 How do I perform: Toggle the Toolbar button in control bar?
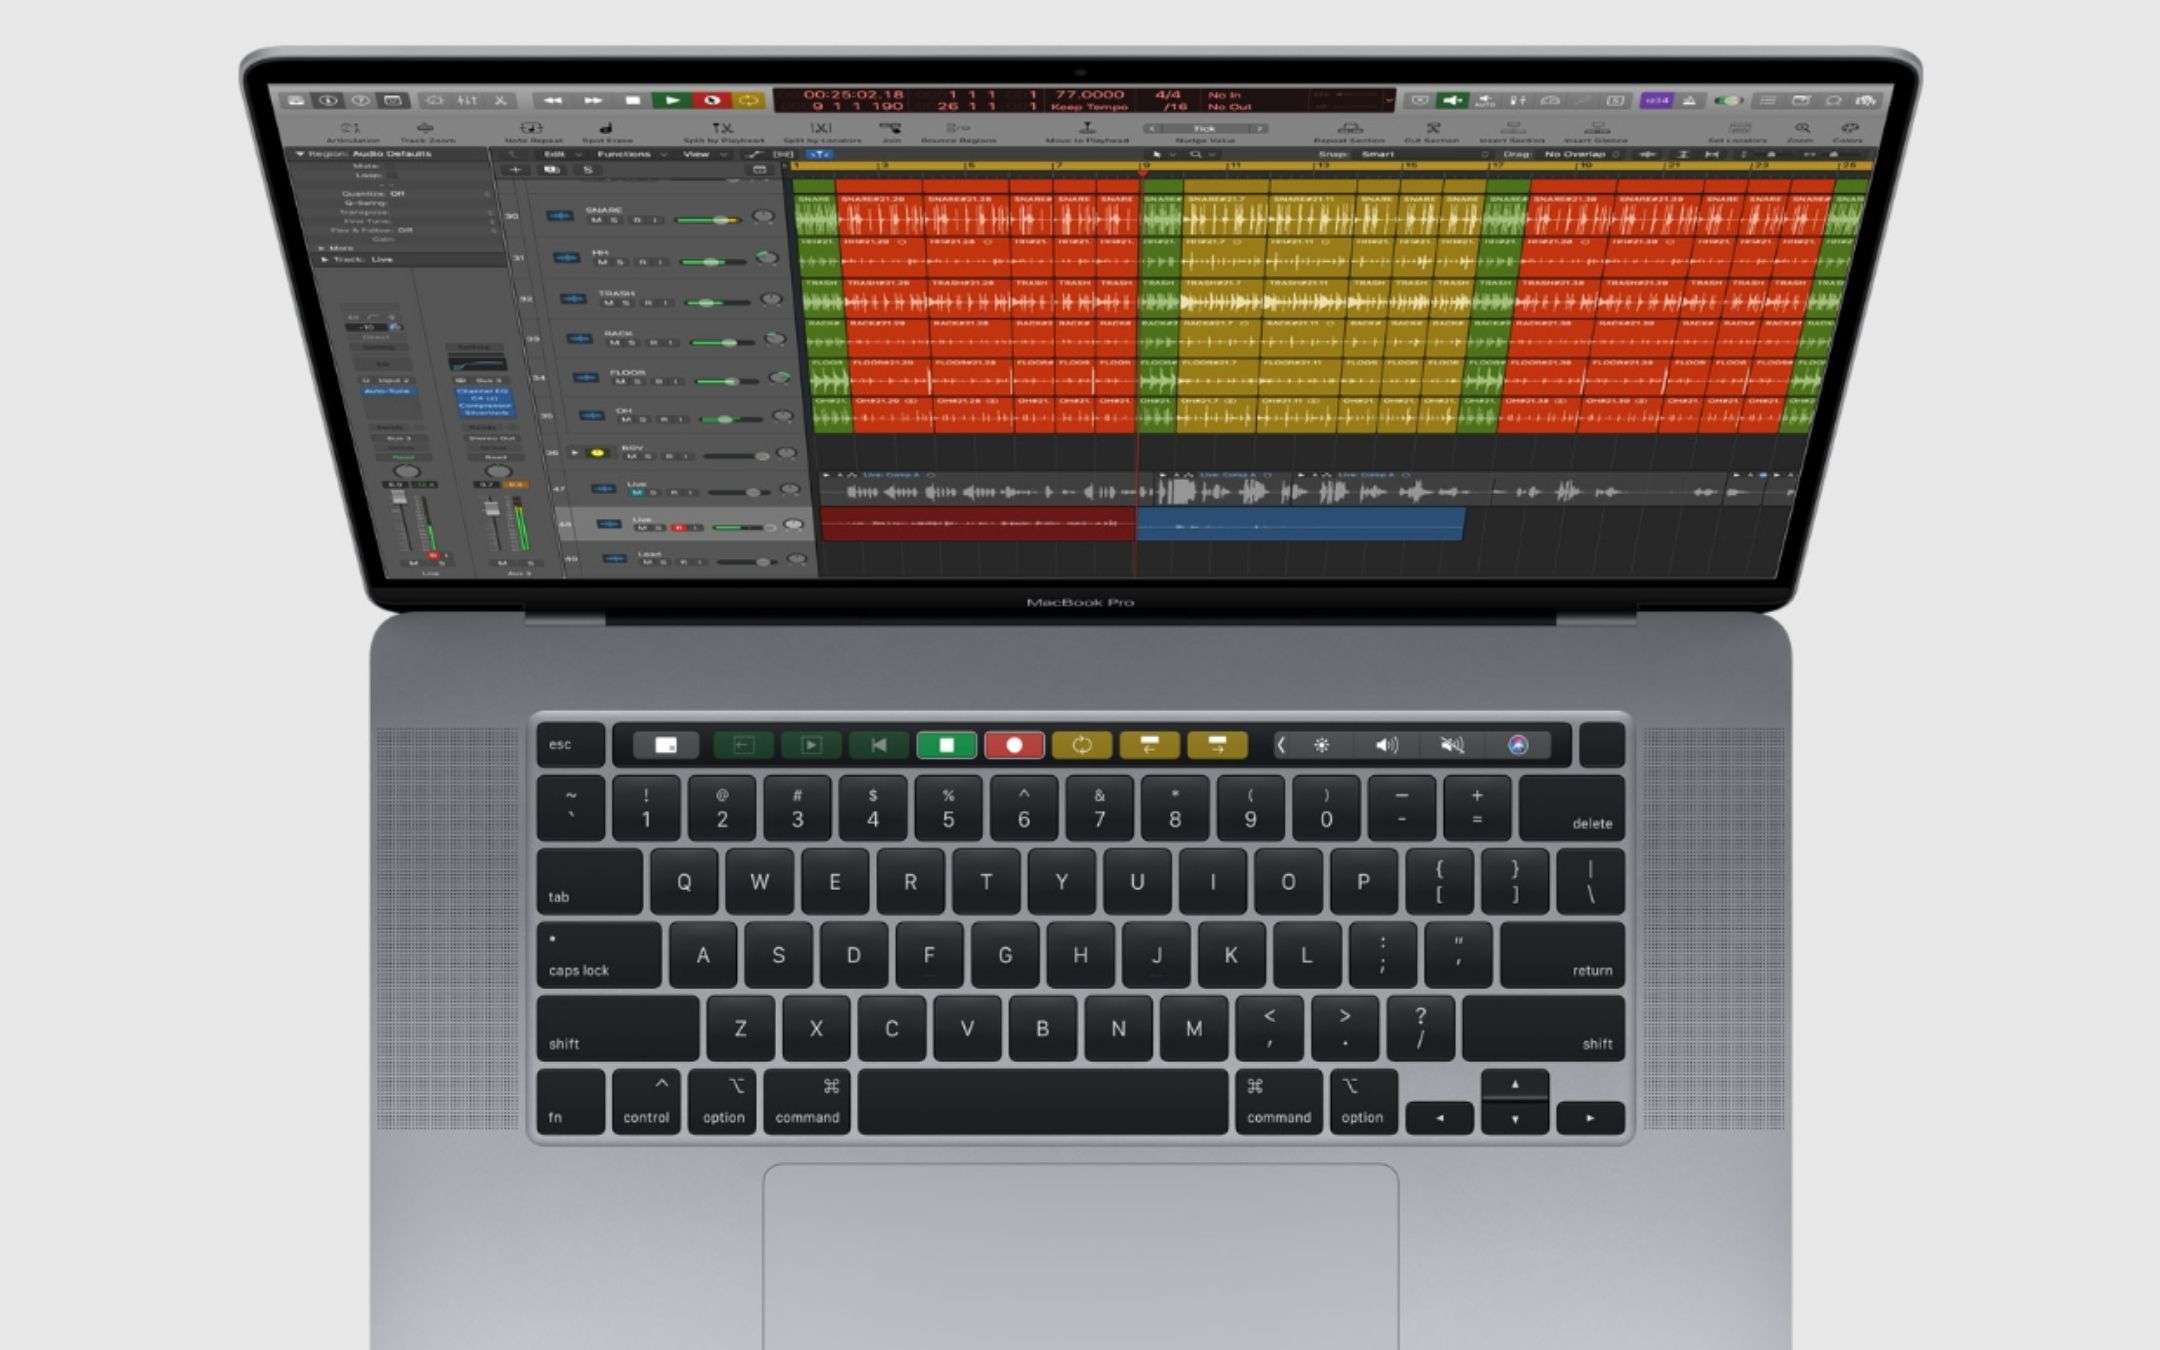tap(393, 100)
